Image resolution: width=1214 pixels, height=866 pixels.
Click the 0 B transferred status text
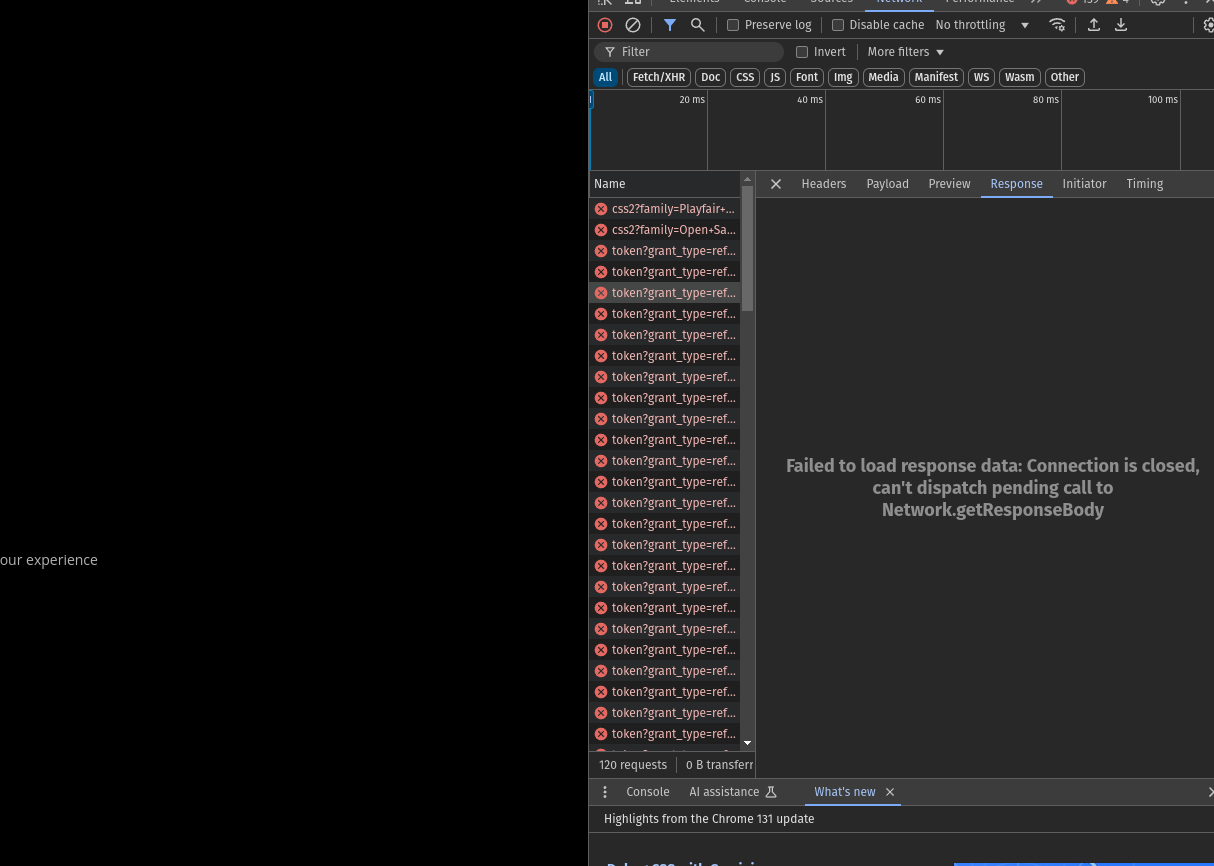tap(720, 765)
